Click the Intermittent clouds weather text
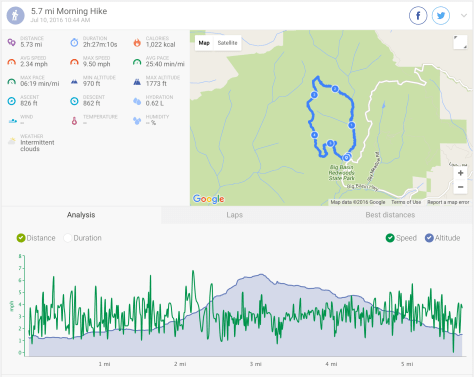 37,146
